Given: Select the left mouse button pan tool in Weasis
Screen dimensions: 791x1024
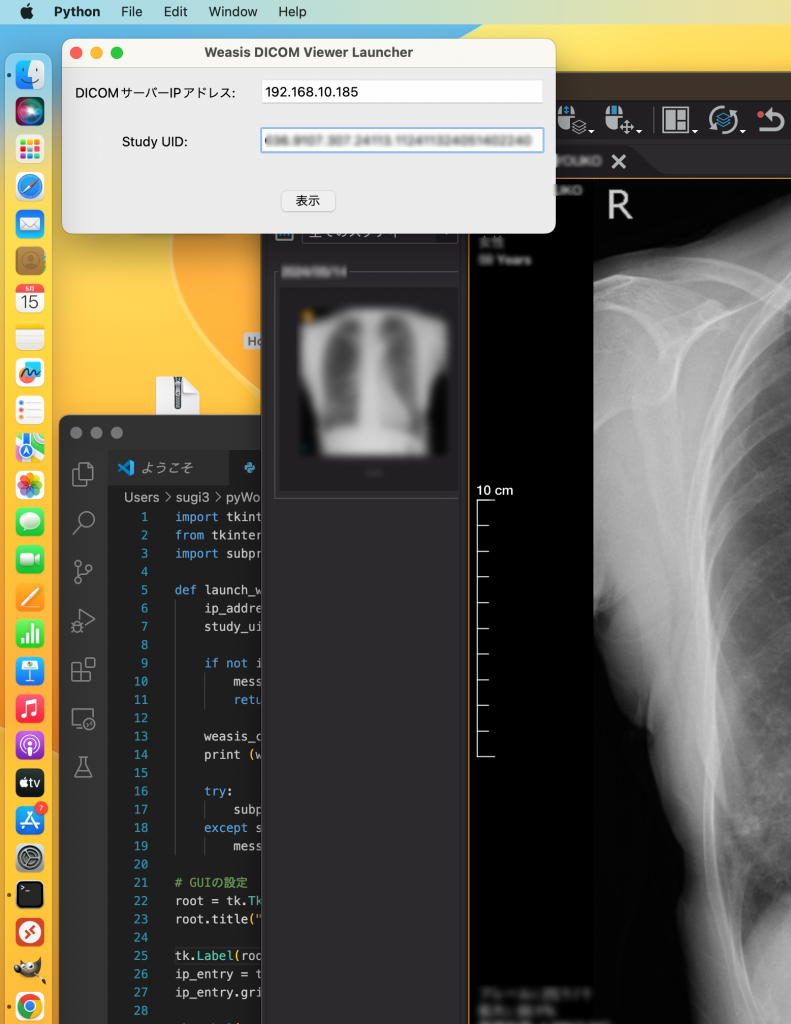Looking at the screenshot, I should tap(619, 119).
